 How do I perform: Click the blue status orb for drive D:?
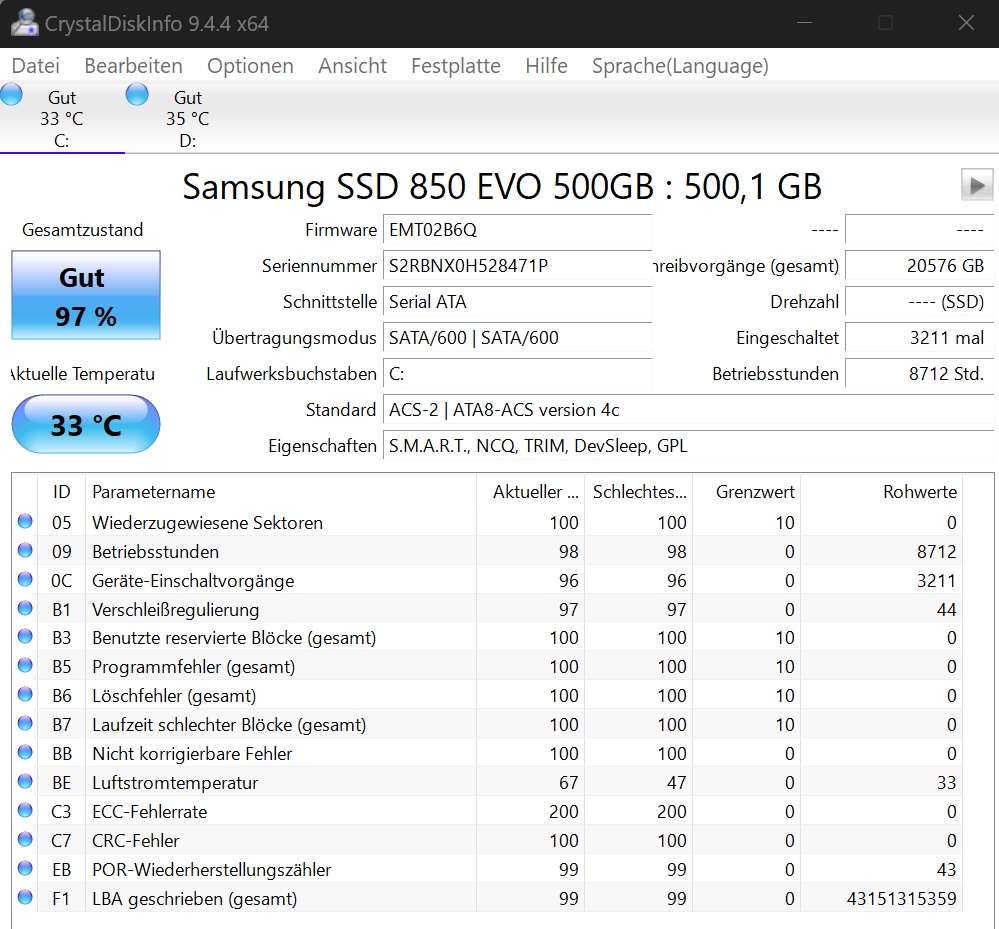point(137,94)
